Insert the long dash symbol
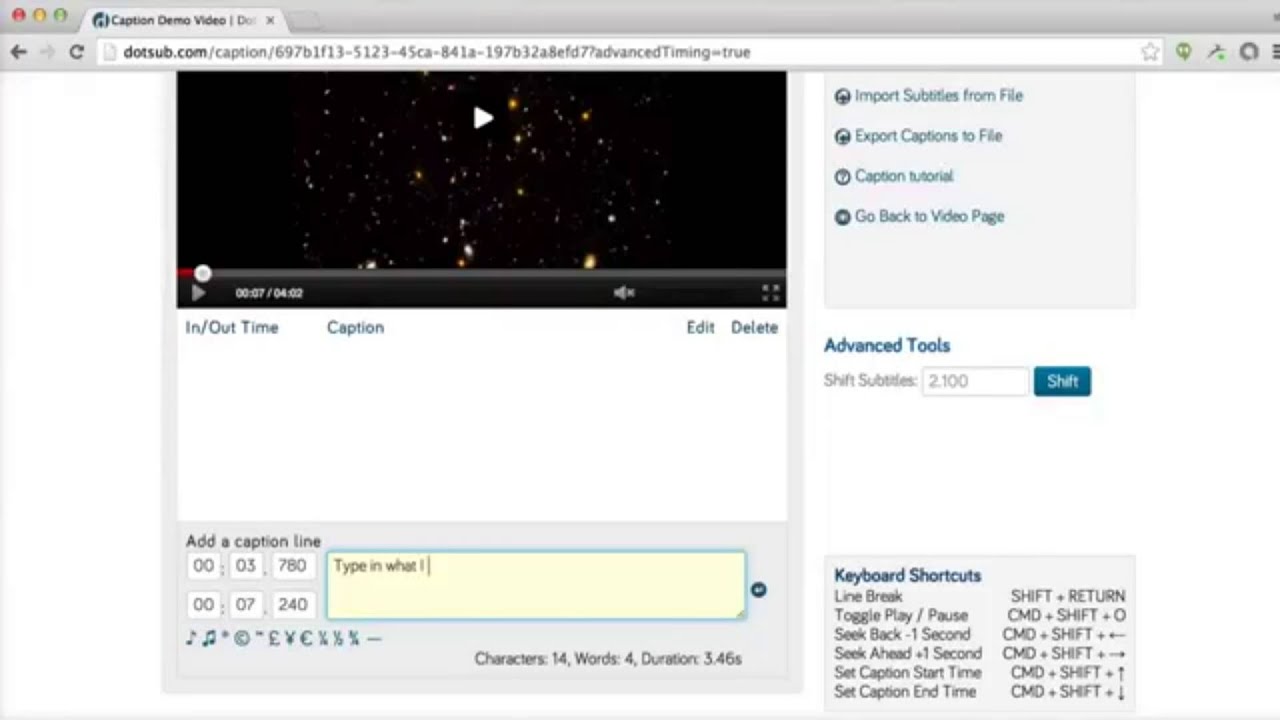The height and width of the screenshot is (720, 1280). 374,638
